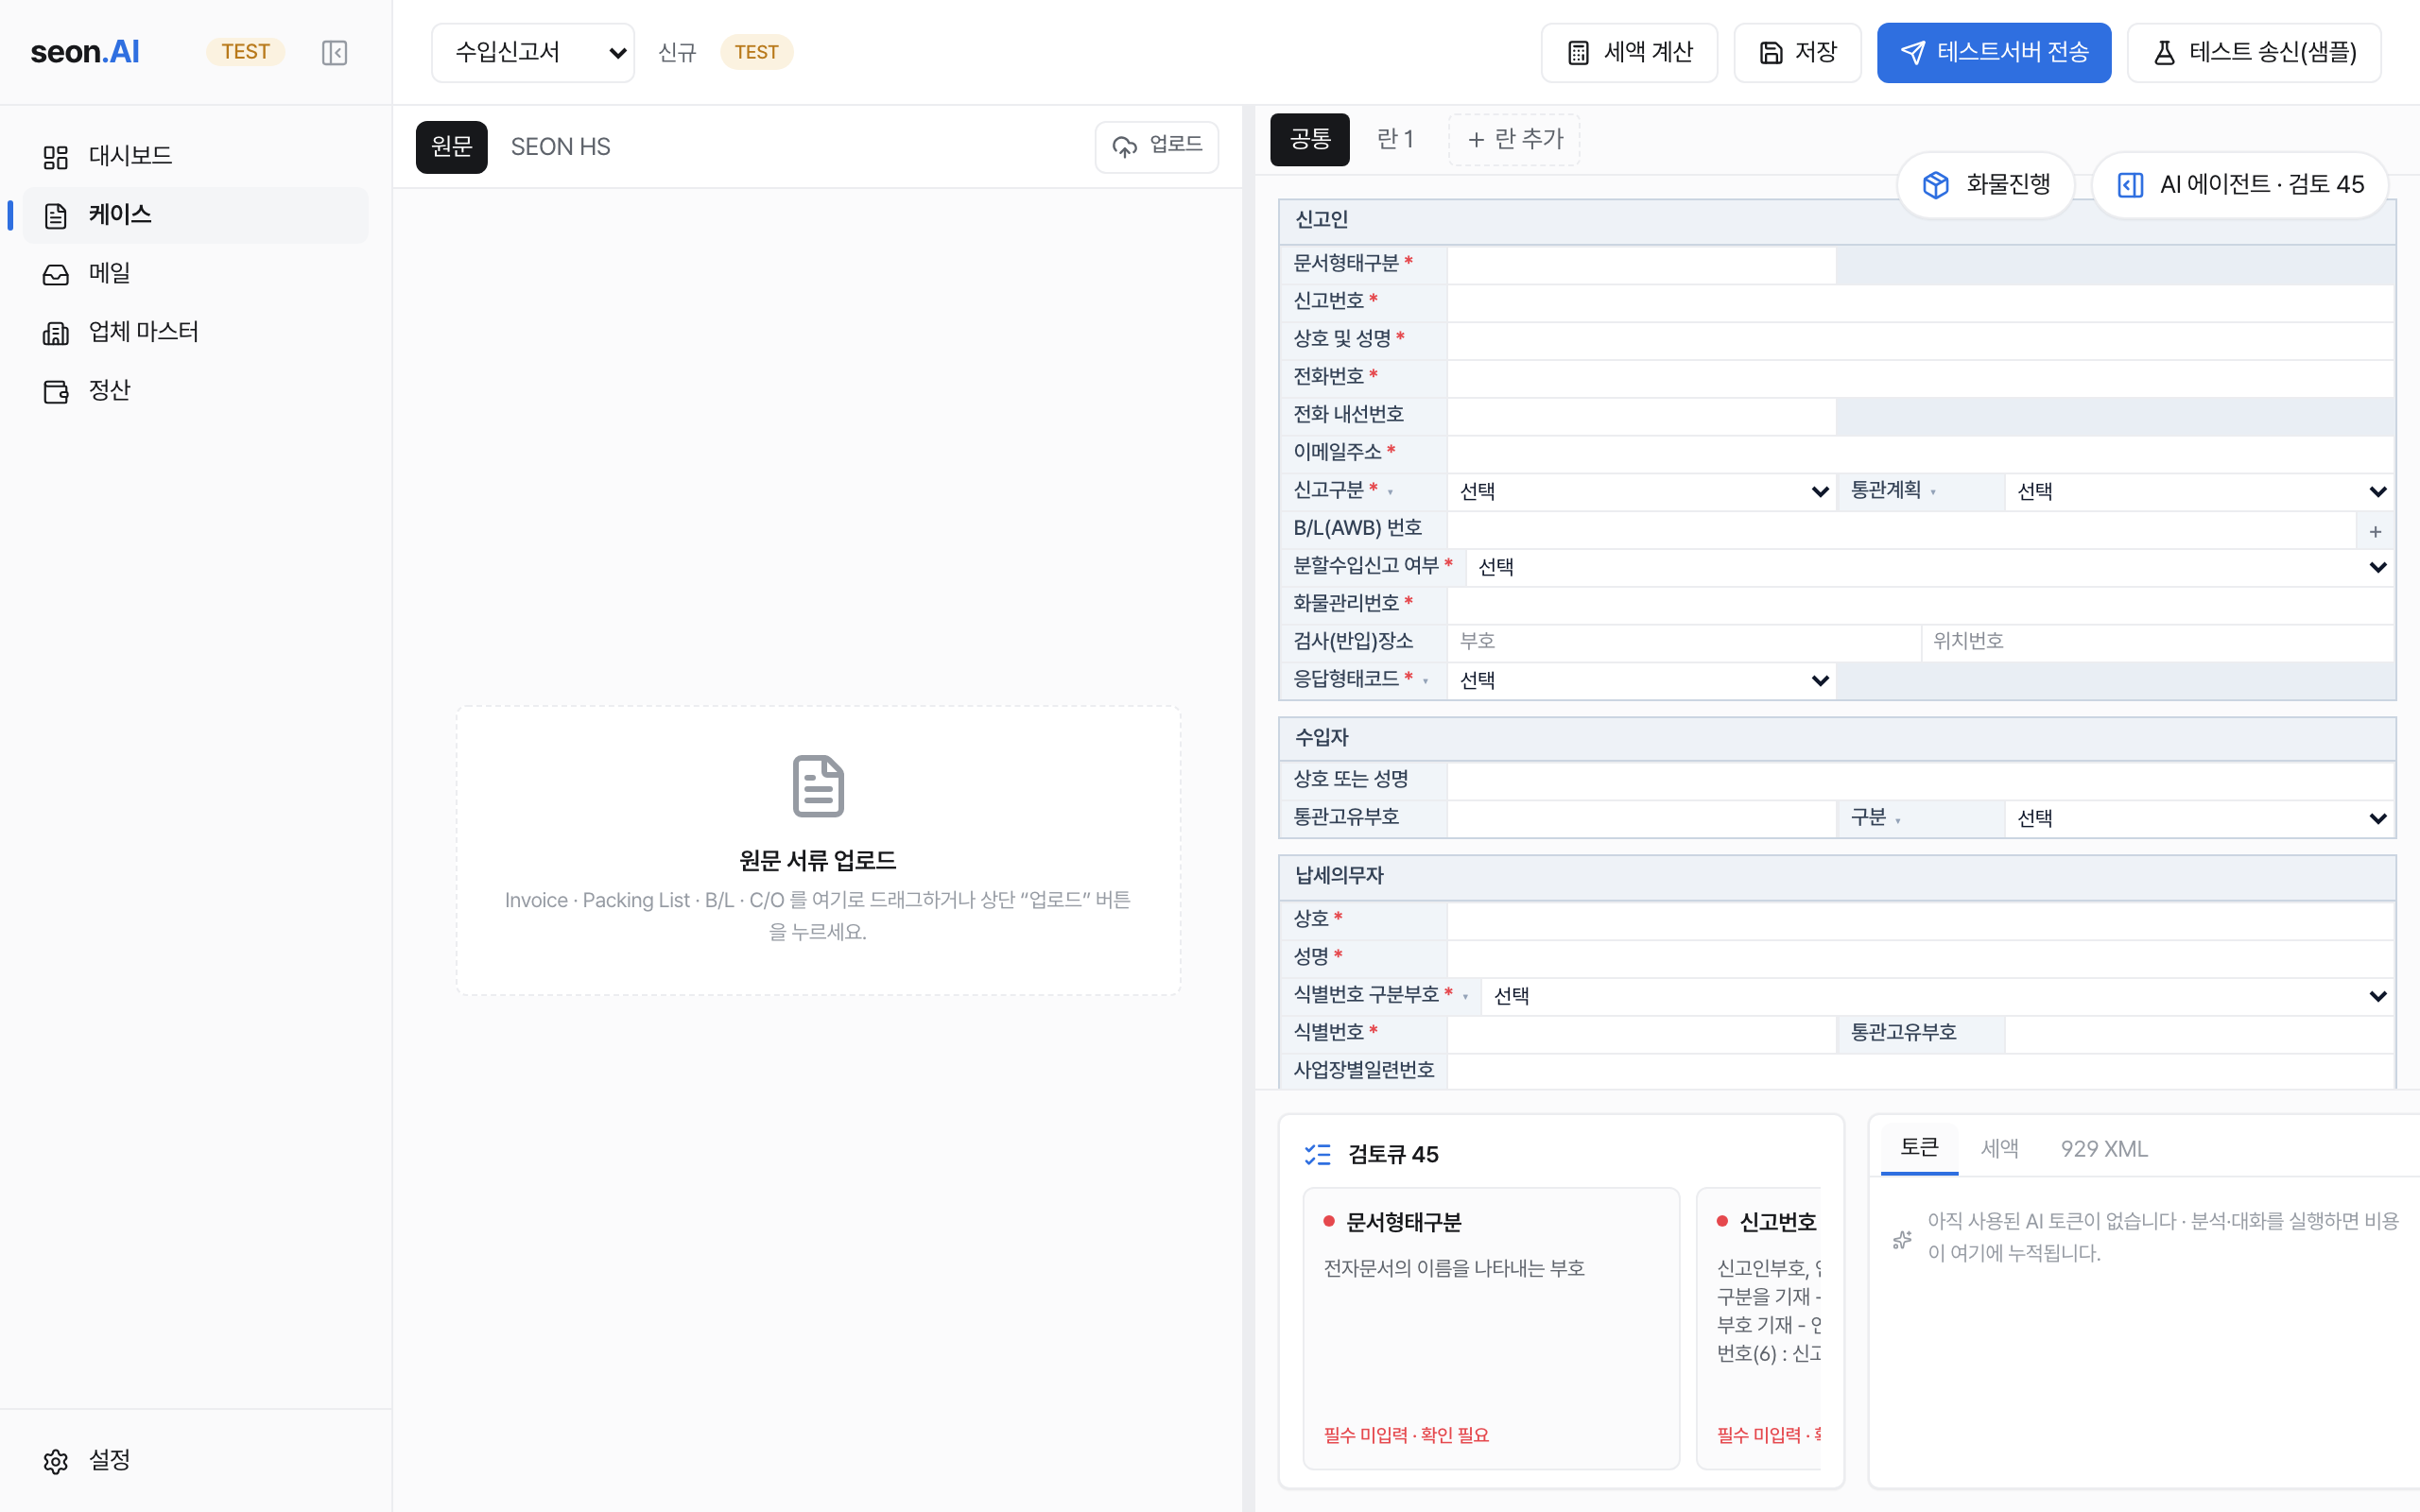Click the 검사(반입)장소 부호 field

tap(1684, 642)
